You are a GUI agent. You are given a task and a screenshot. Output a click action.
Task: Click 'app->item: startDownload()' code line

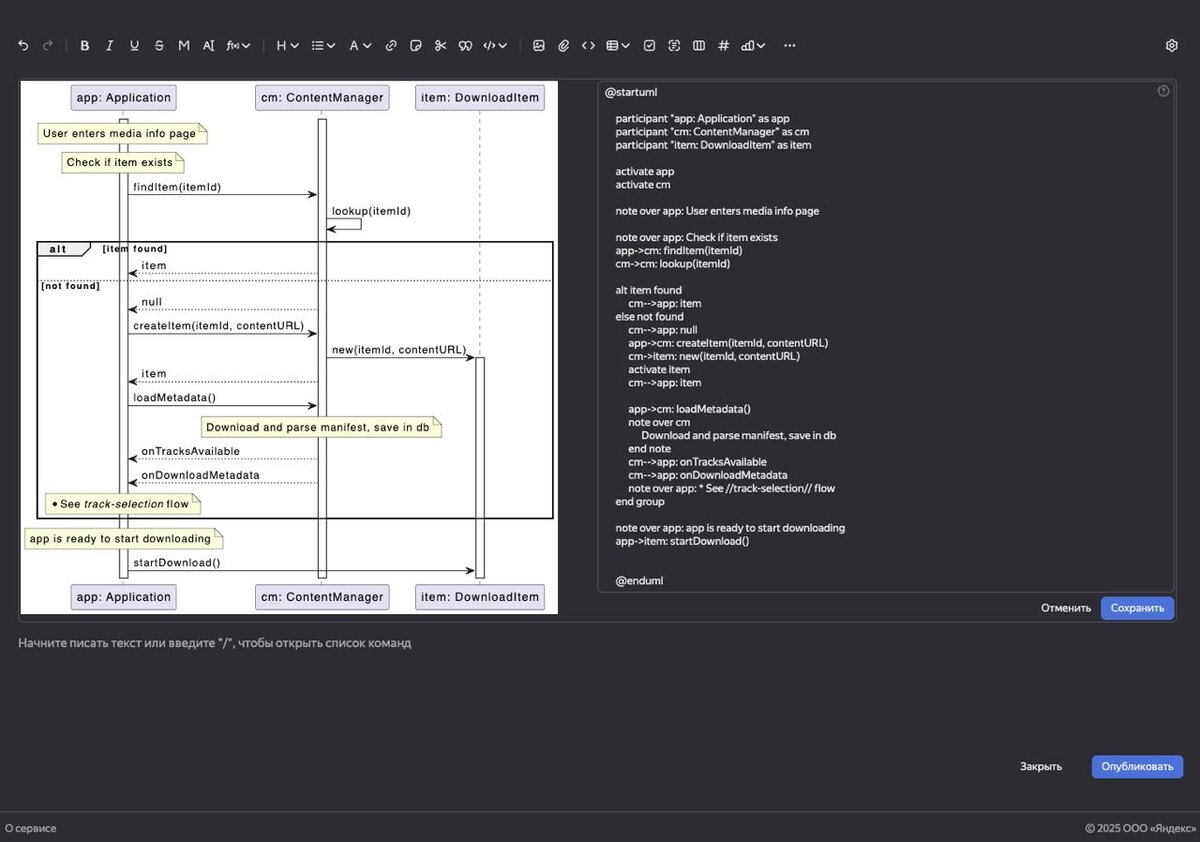682,541
